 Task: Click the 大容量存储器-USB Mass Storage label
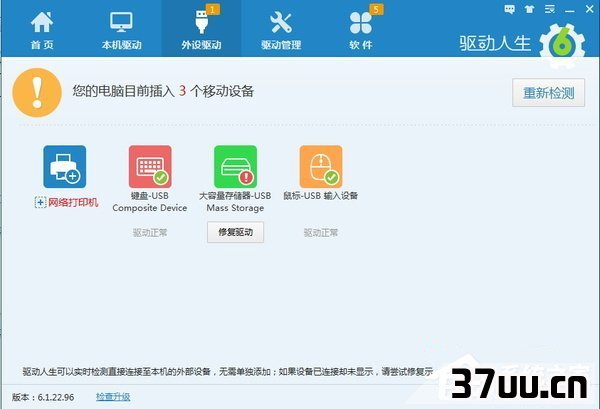click(x=235, y=202)
